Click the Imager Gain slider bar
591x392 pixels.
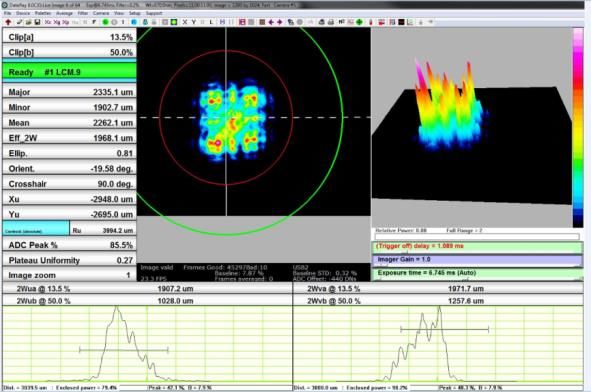[x=477, y=260]
